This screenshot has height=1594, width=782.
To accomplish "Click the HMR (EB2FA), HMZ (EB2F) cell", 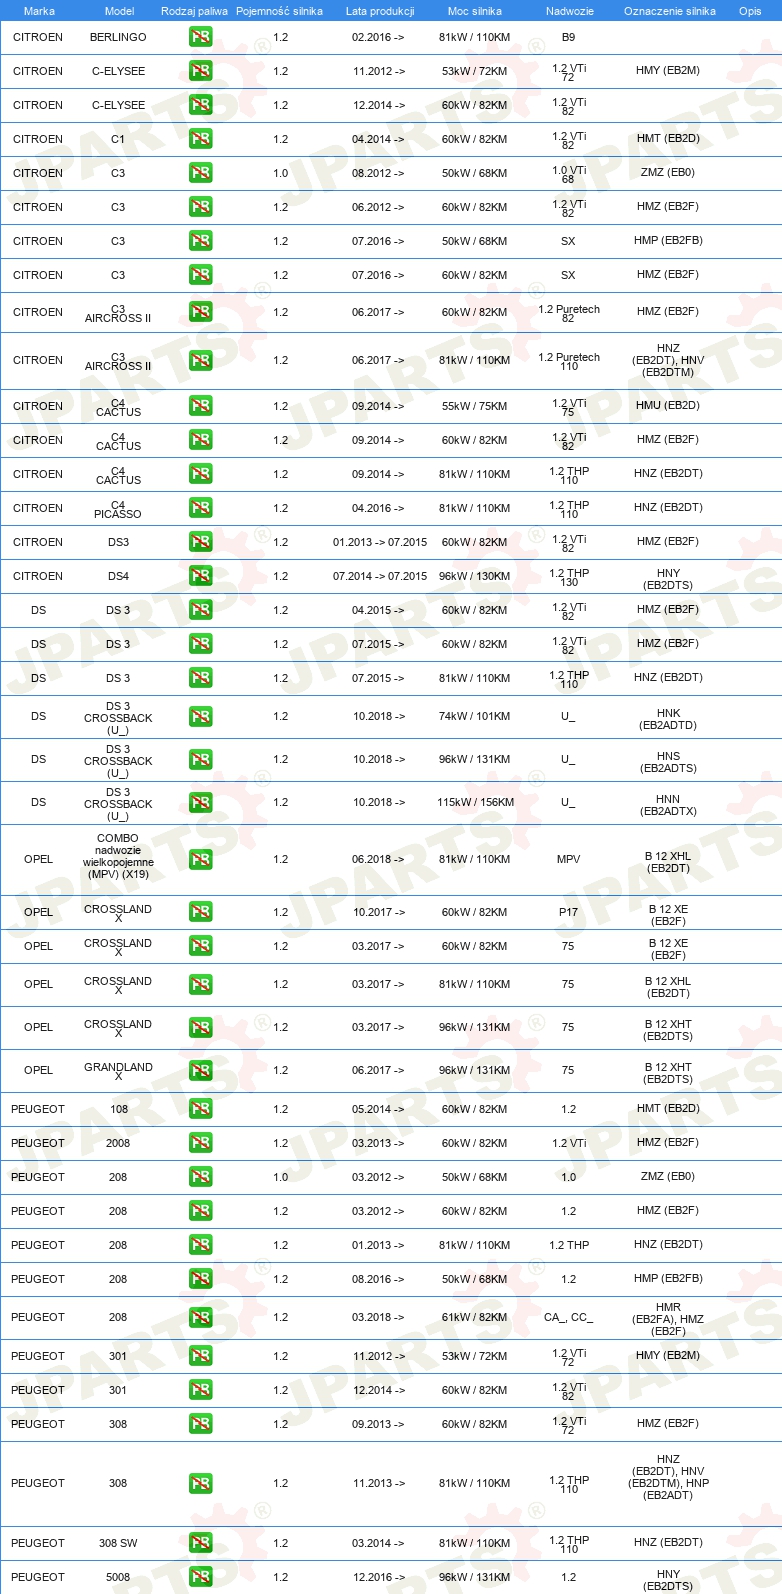I will point(668,1319).
